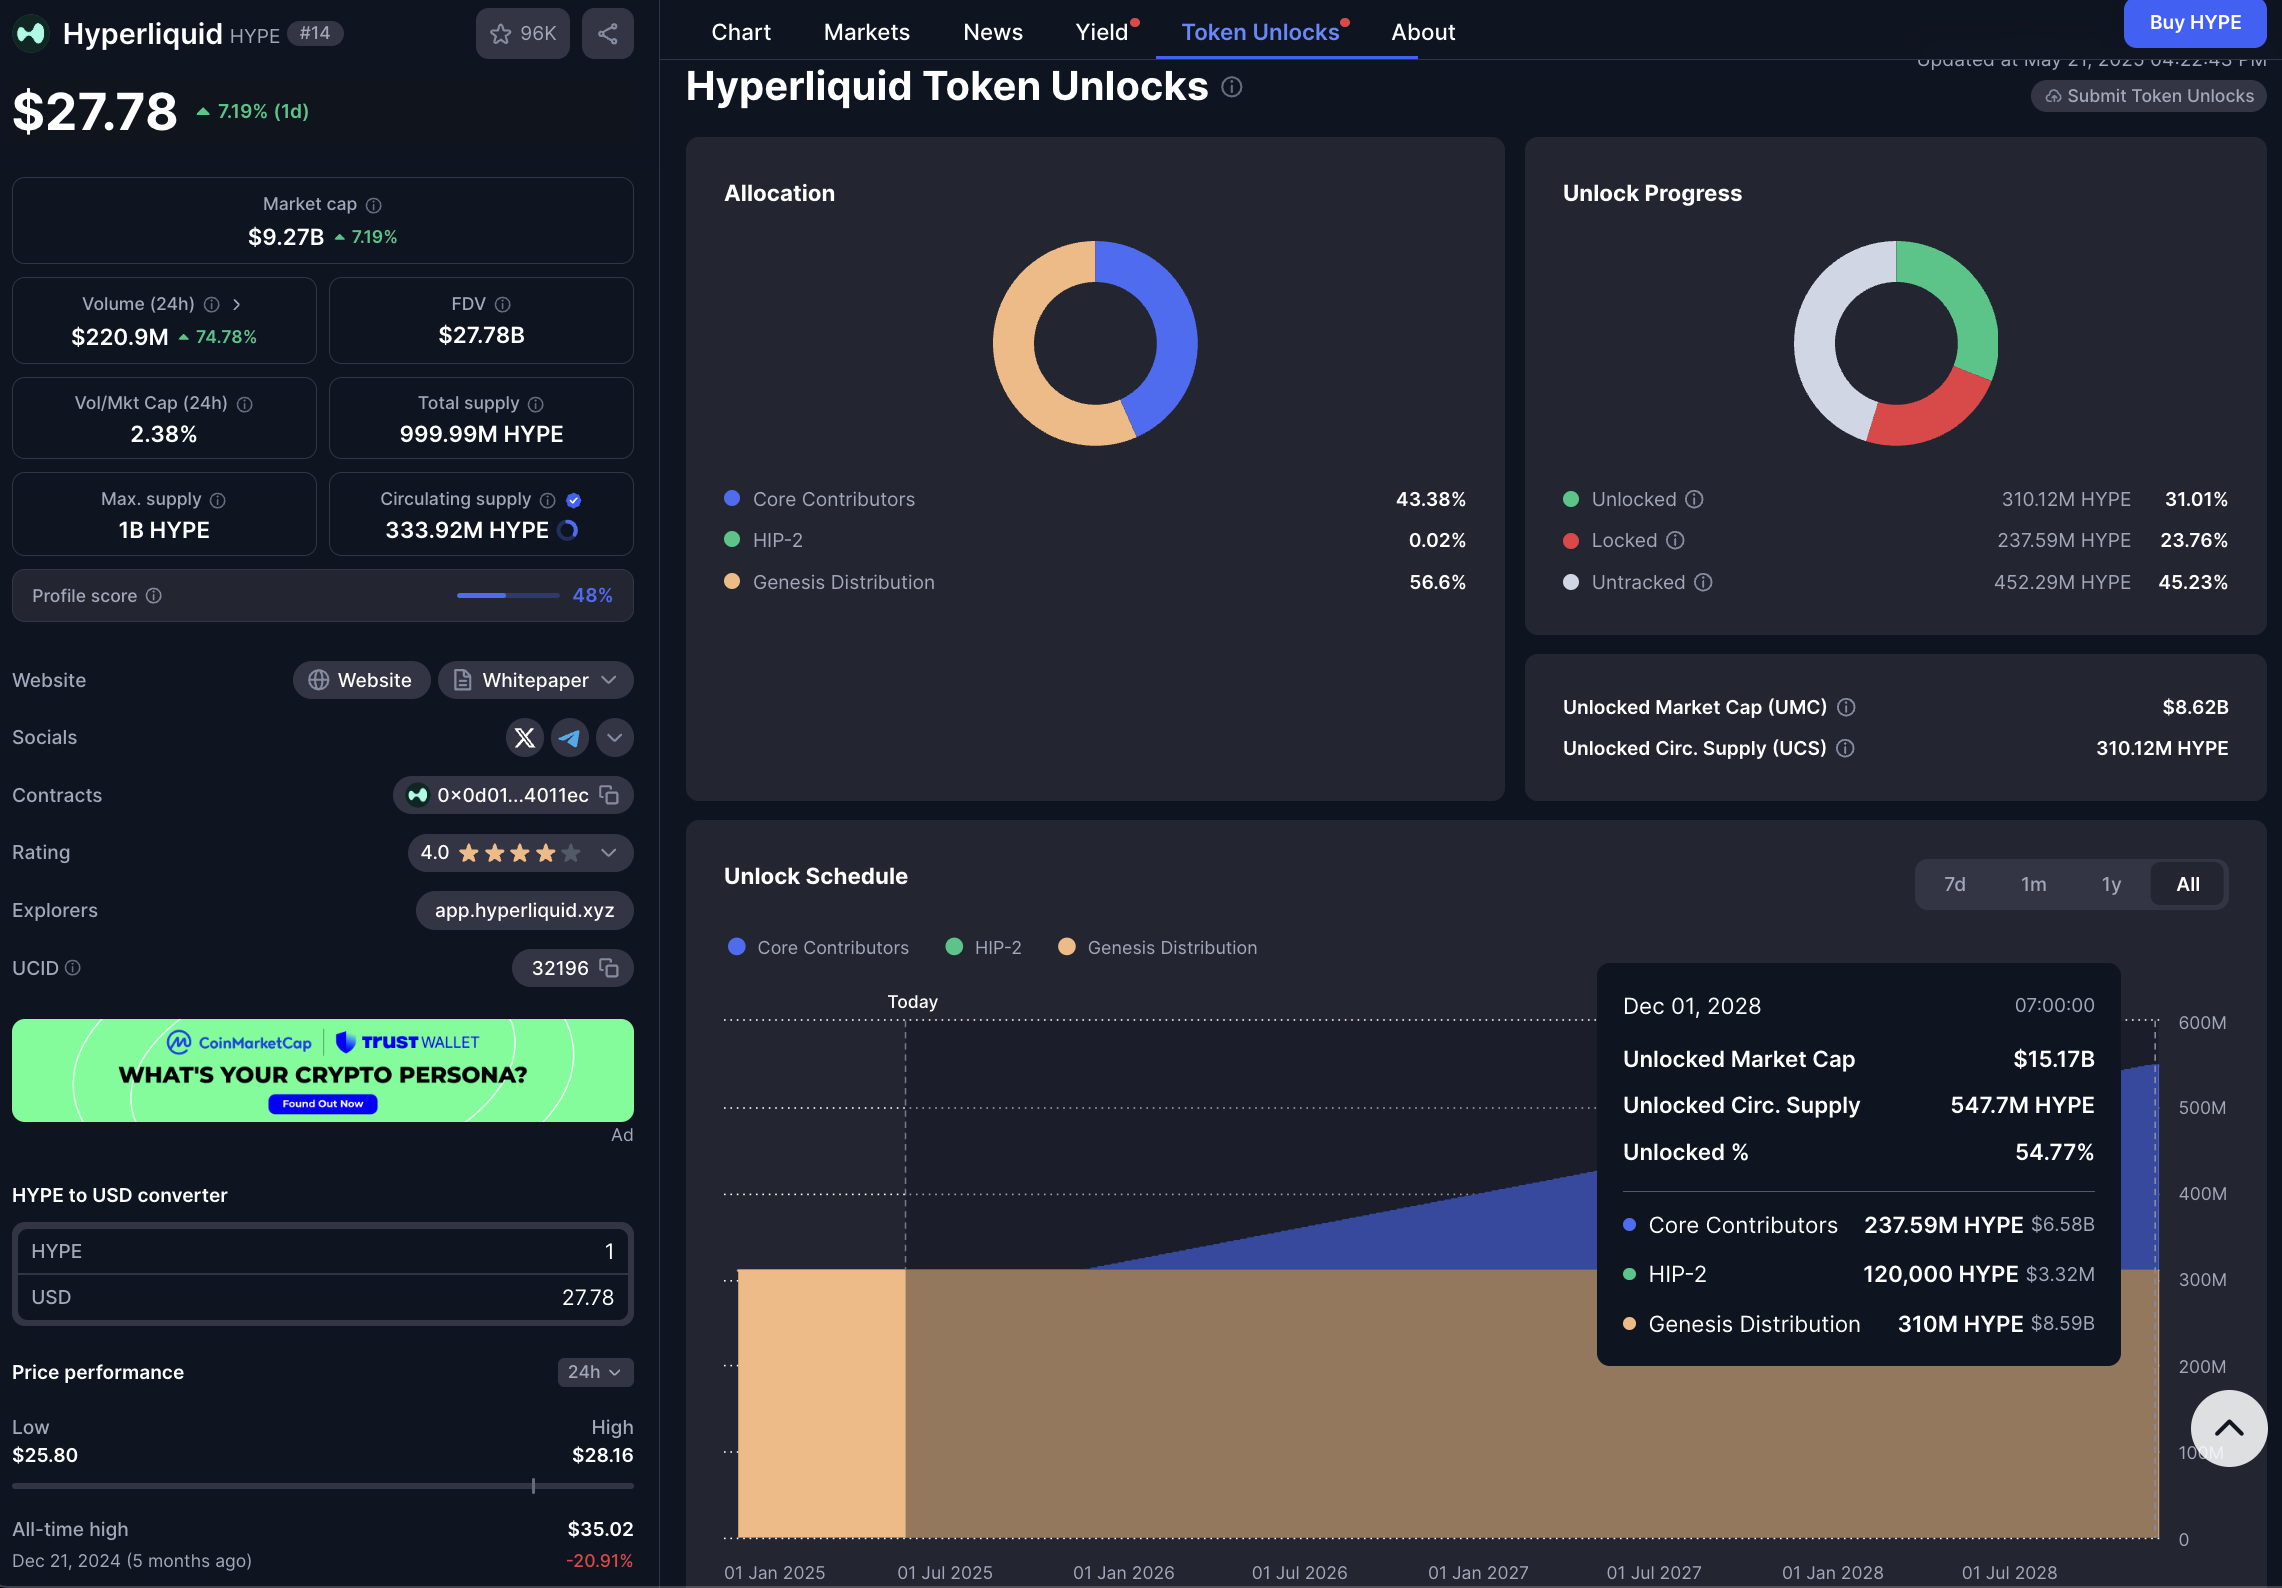2282x1588 pixels.
Task: Open the 24h price performance dropdown
Action: tap(594, 1372)
